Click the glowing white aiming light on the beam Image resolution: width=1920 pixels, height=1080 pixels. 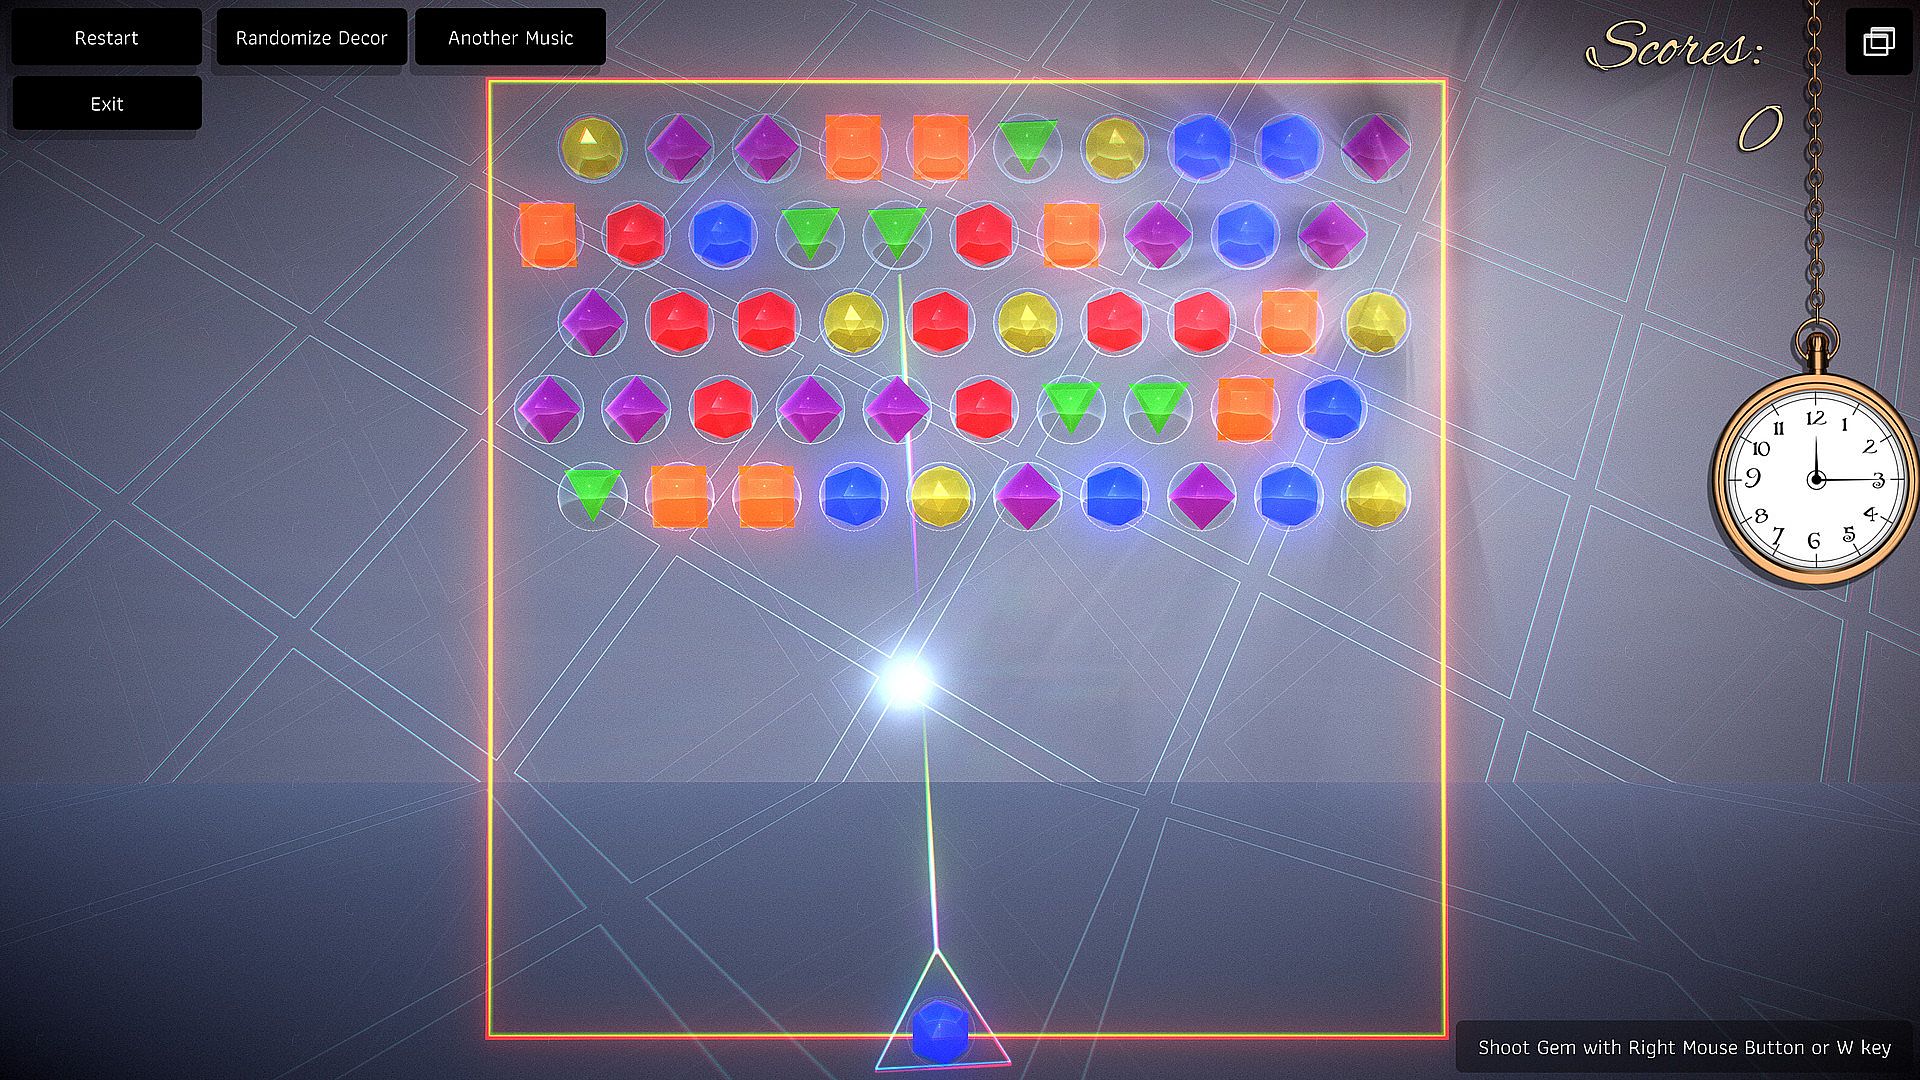908,683
